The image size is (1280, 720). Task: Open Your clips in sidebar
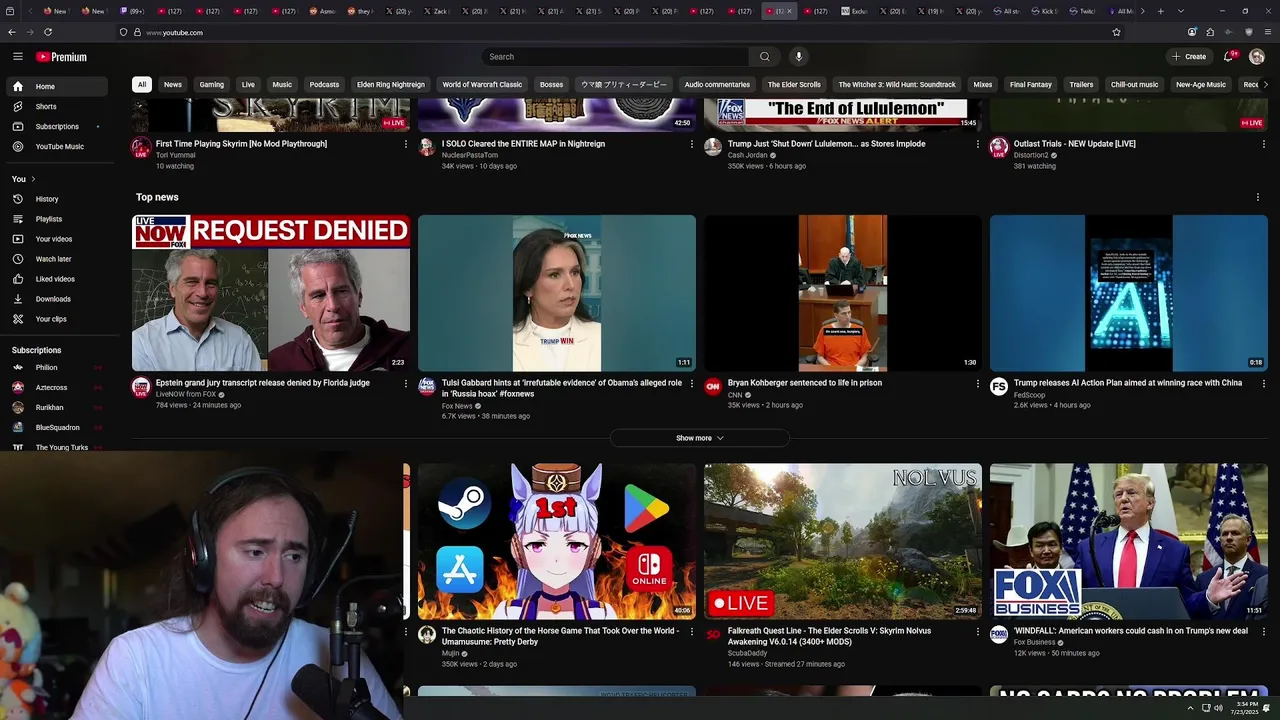[x=56, y=319]
